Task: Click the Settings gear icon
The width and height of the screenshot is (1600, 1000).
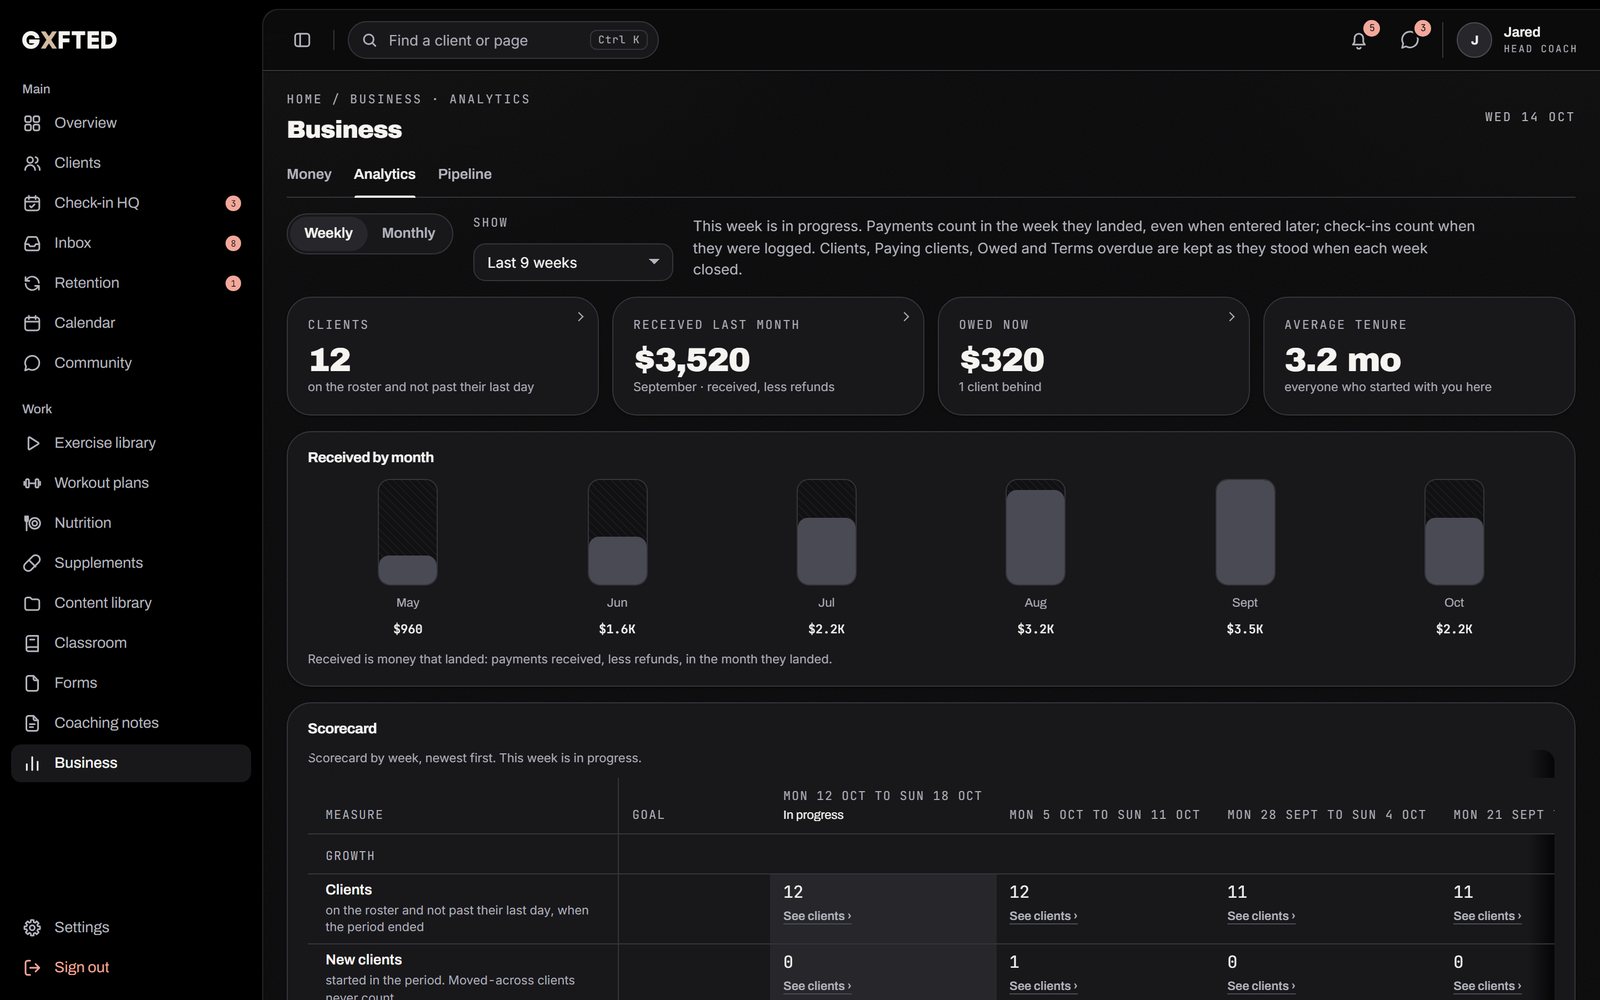Action: click(32, 928)
